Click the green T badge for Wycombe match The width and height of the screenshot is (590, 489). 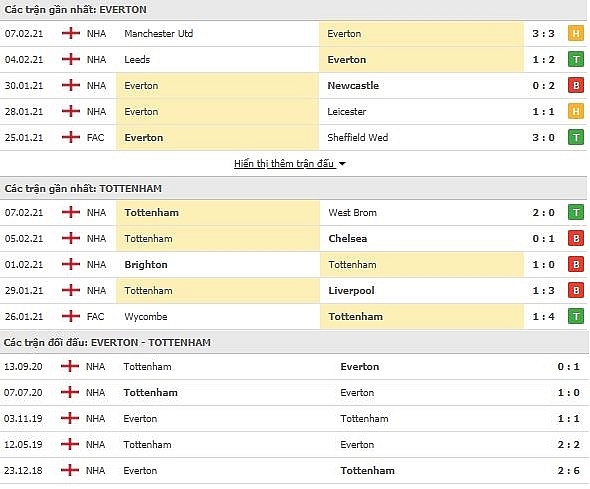coord(576,317)
